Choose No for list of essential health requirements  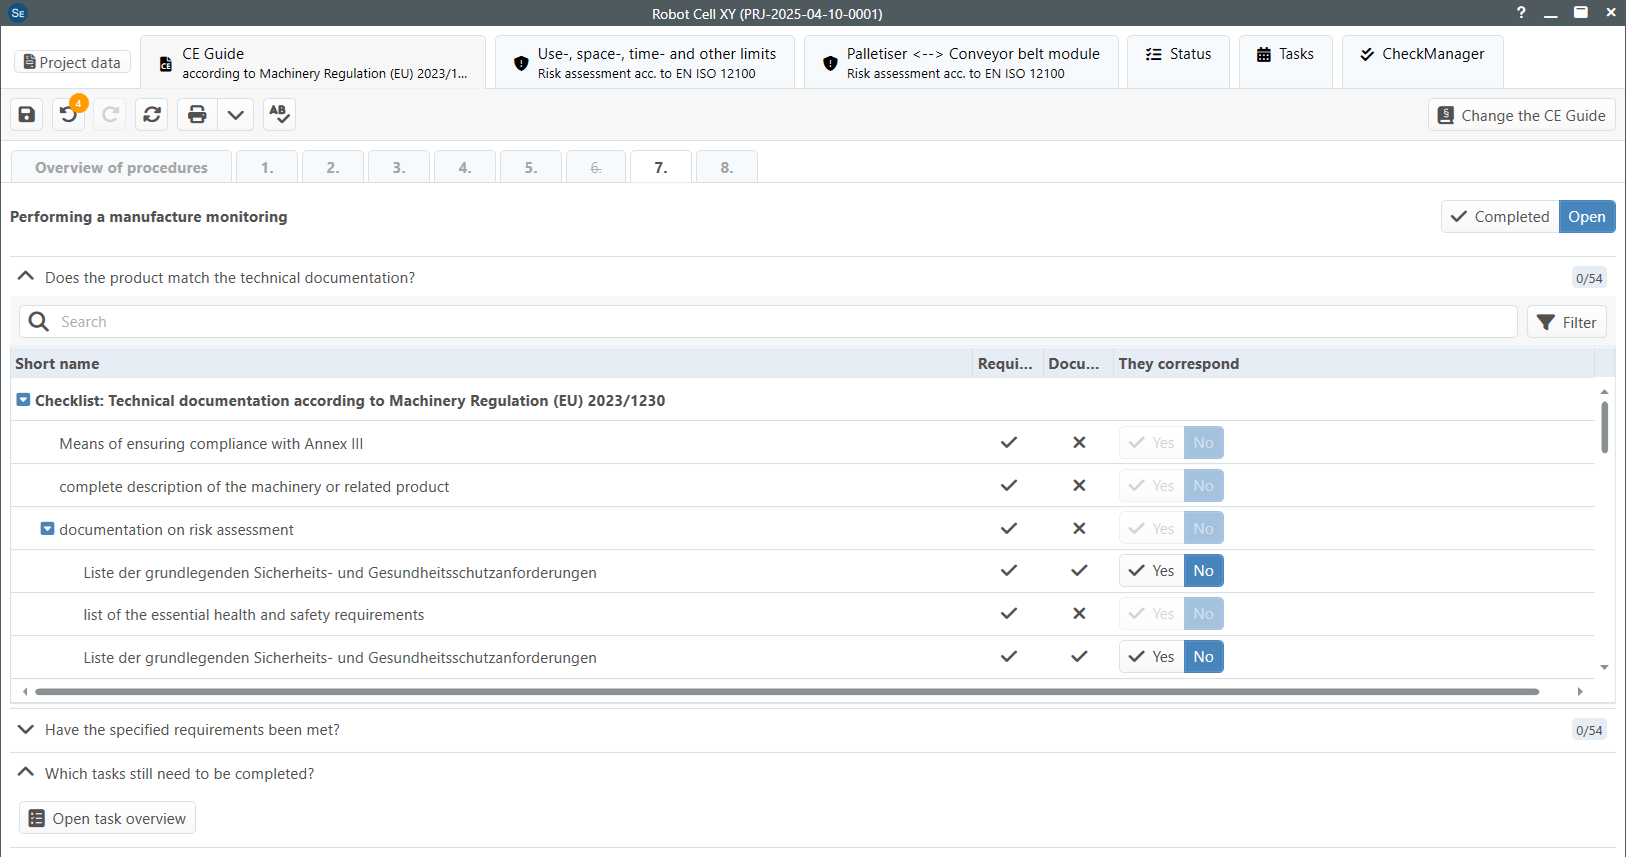click(1204, 614)
